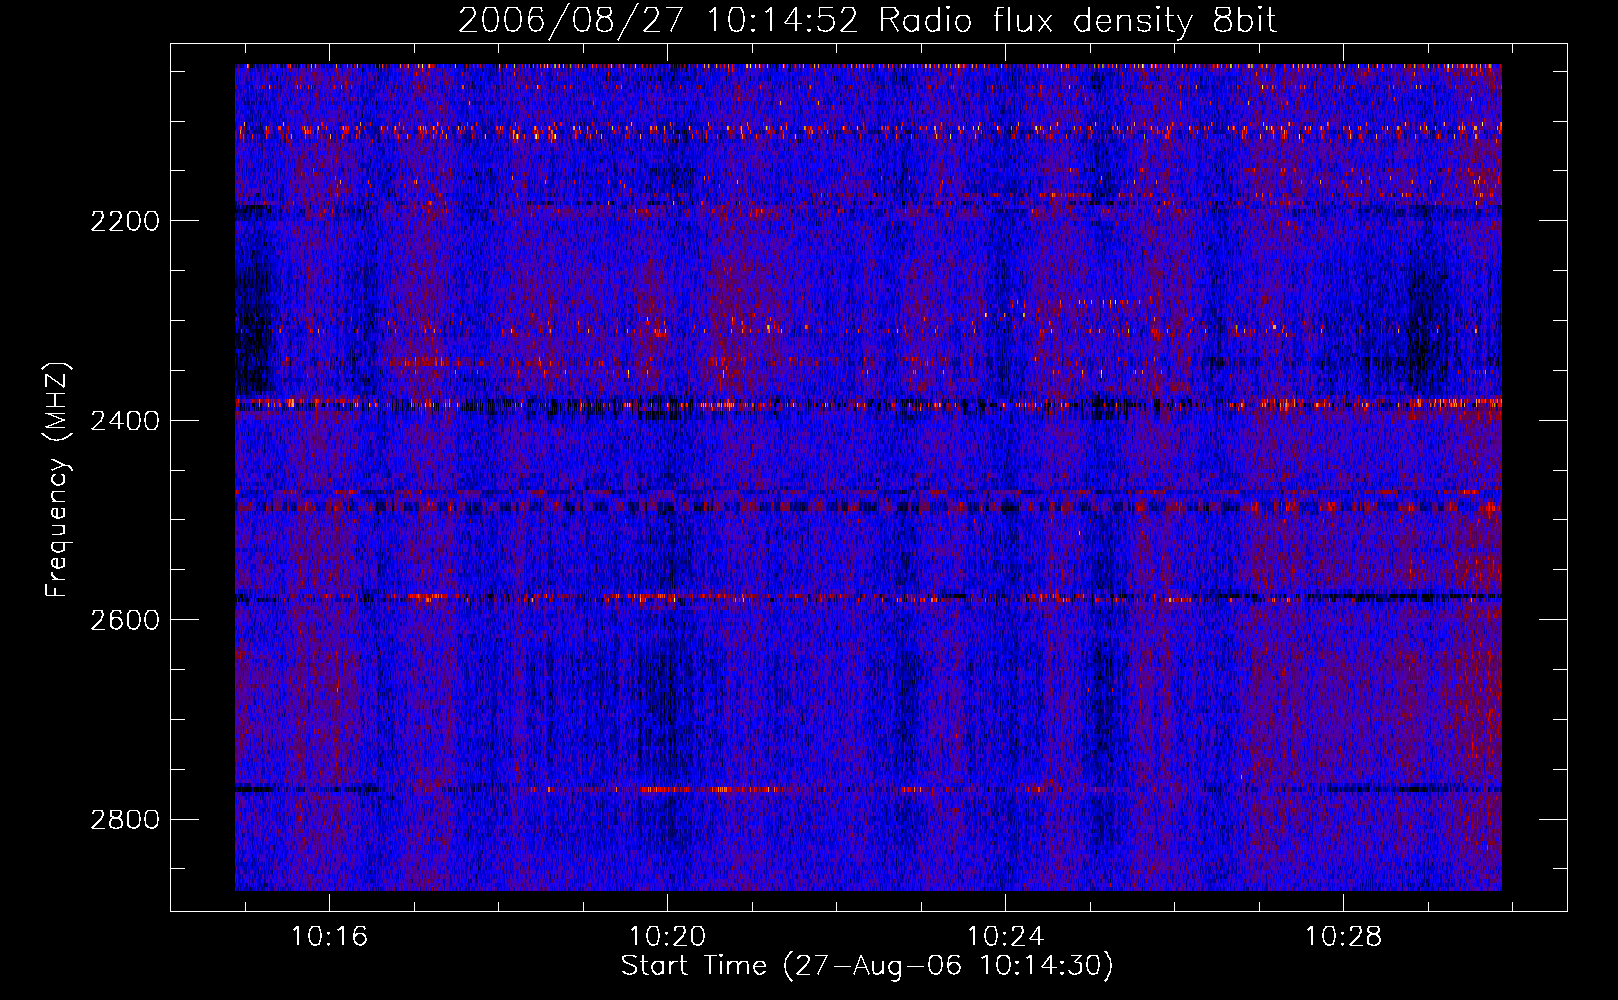Select the 2800 frequency axis label
This screenshot has width=1618, height=1000.
click(124, 820)
